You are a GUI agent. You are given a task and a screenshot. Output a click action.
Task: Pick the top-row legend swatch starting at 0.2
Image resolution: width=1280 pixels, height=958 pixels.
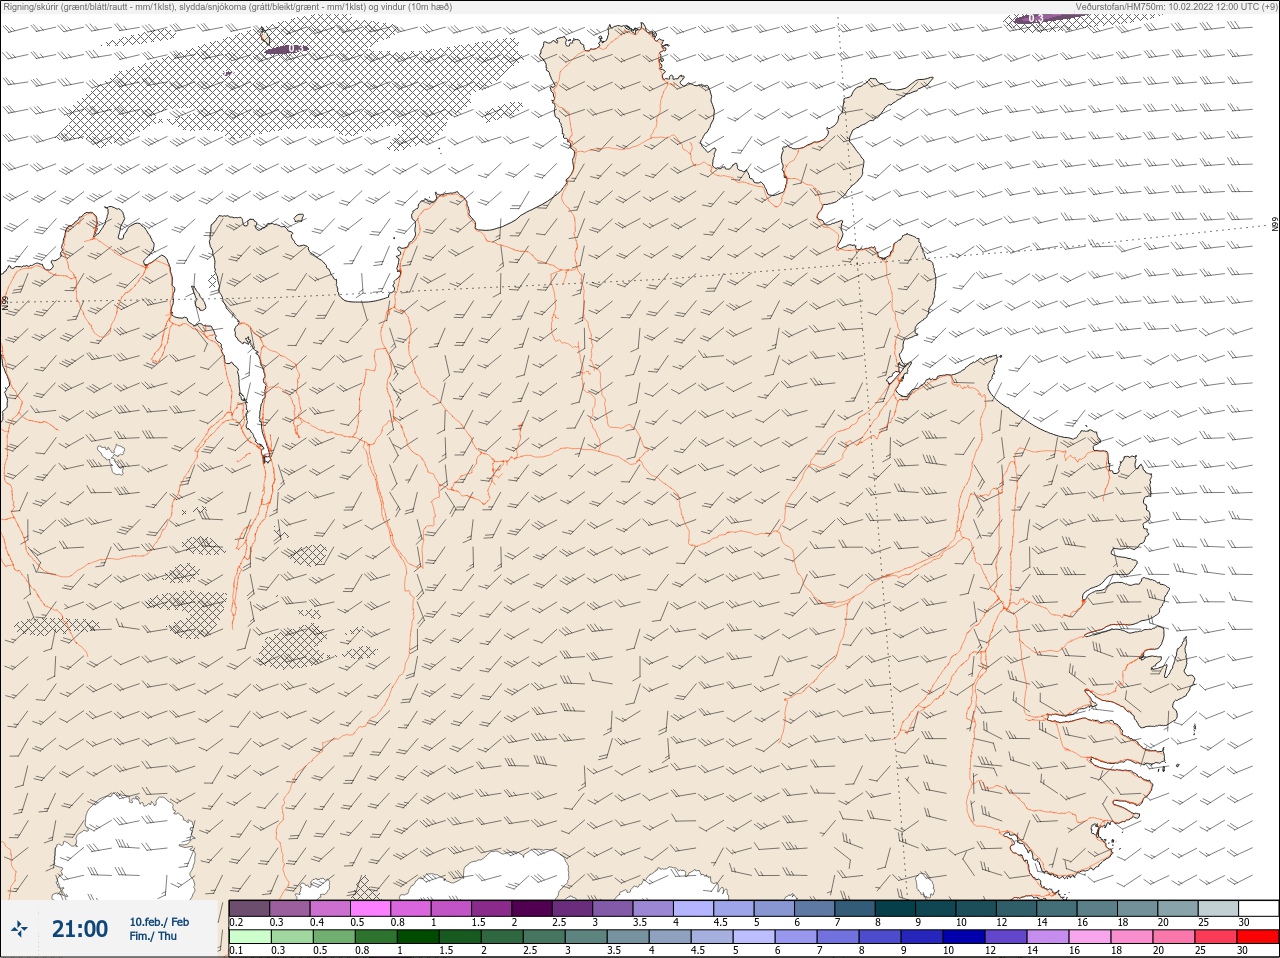249,908
